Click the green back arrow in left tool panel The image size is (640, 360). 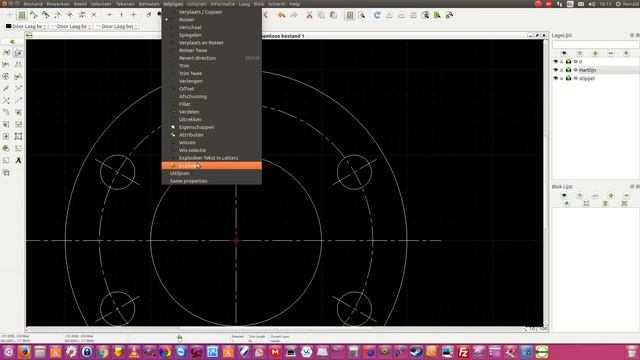coord(12,42)
